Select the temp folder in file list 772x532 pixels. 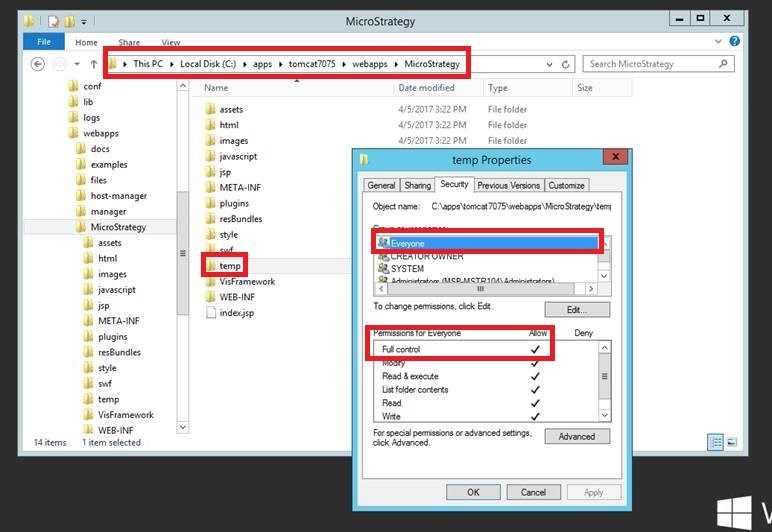coord(230,266)
